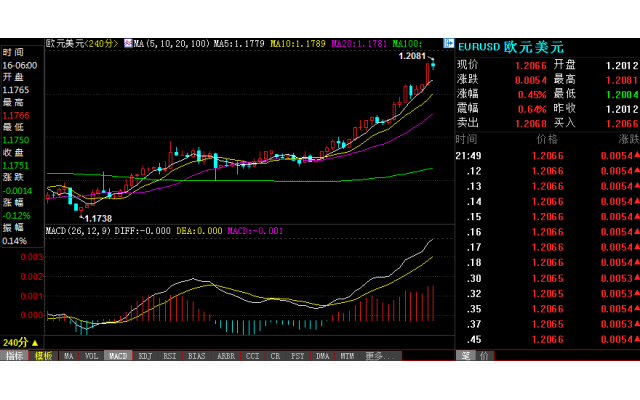Switch to the 指标 tab
The height and width of the screenshot is (400, 640).
(x=15, y=355)
